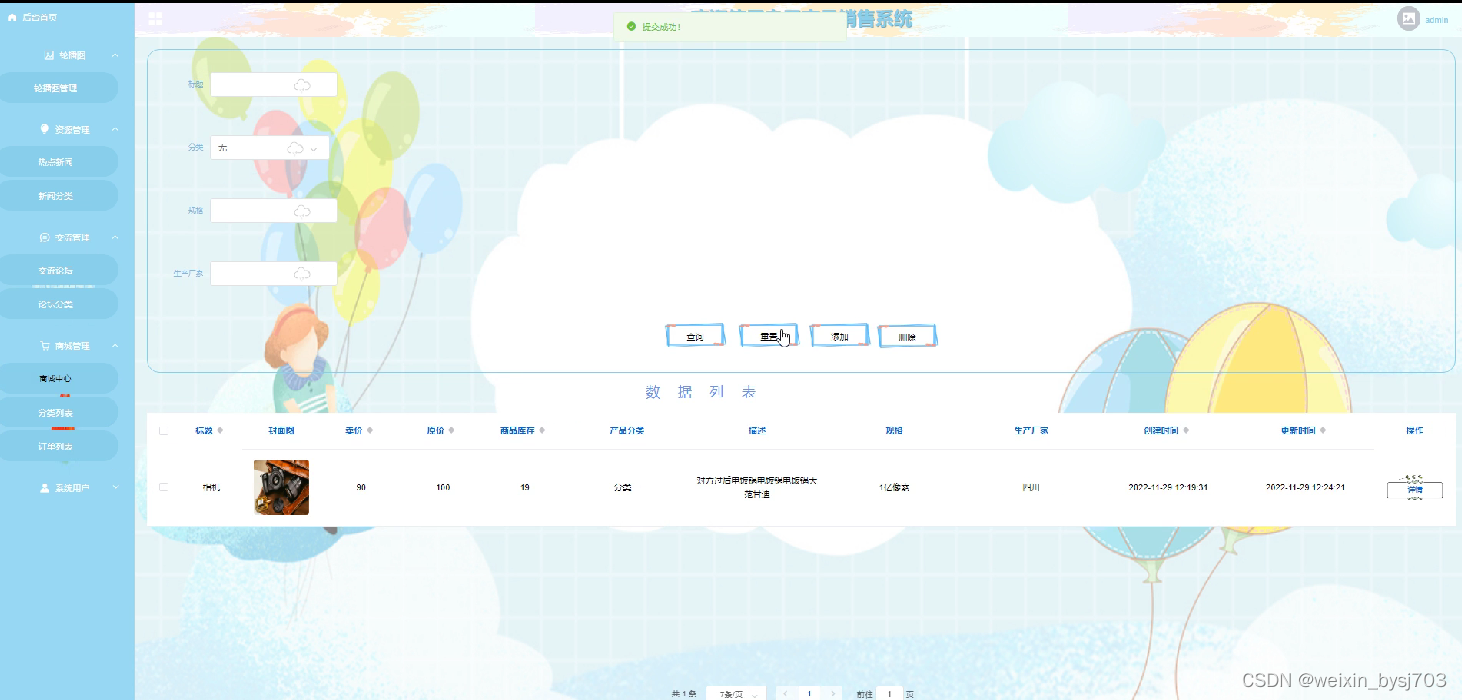Click the communication management chat icon
Screen dimensions: 1462x700
(44, 237)
